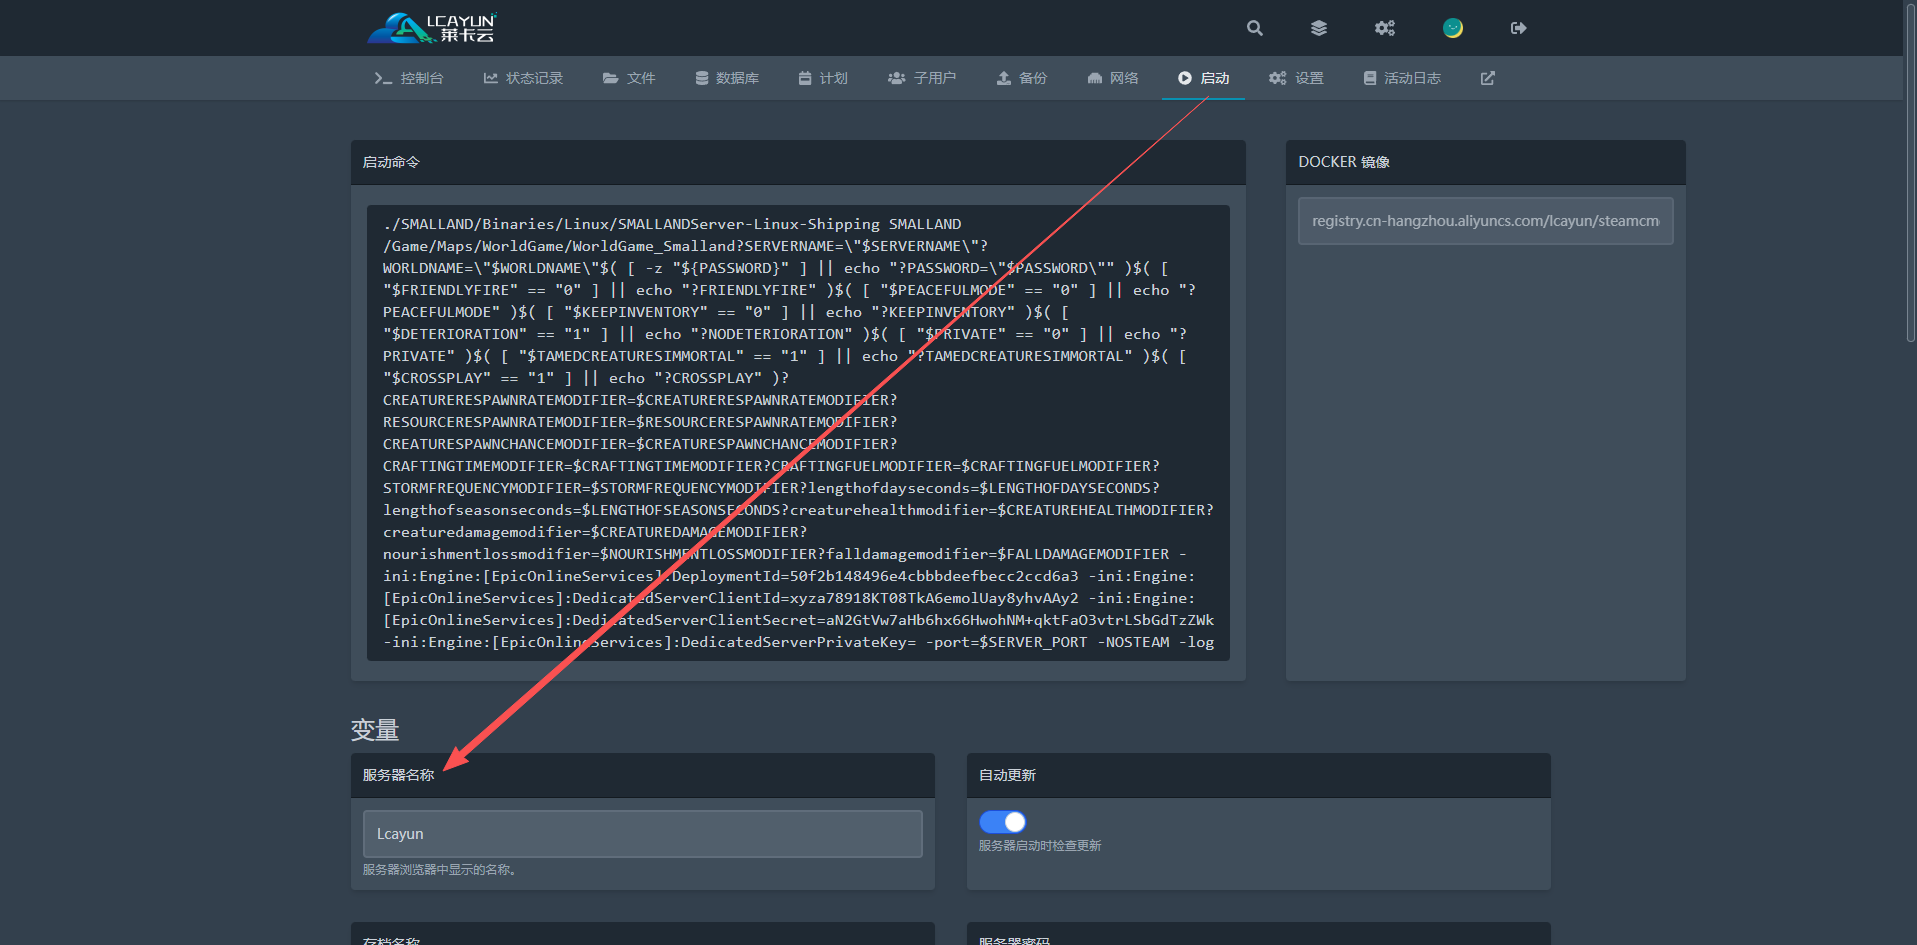Viewport: 1917px width, 945px height.
Task: Open the 活动日志 activity log tab
Action: click(1402, 78)
